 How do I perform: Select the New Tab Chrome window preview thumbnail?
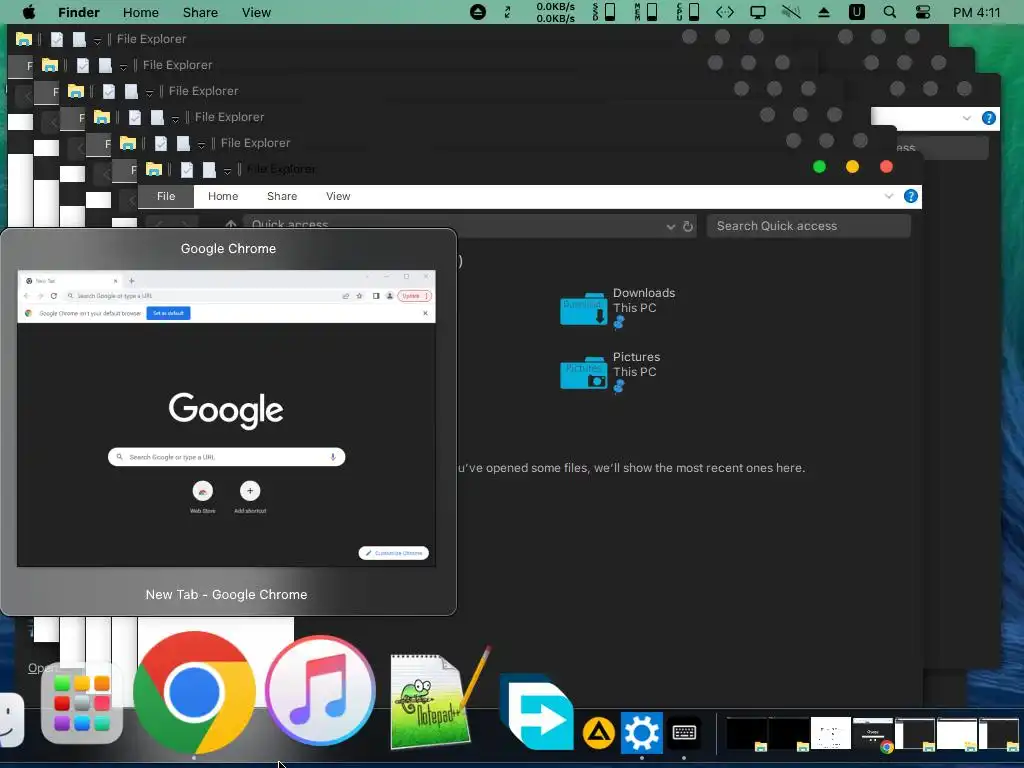(227, 418)
